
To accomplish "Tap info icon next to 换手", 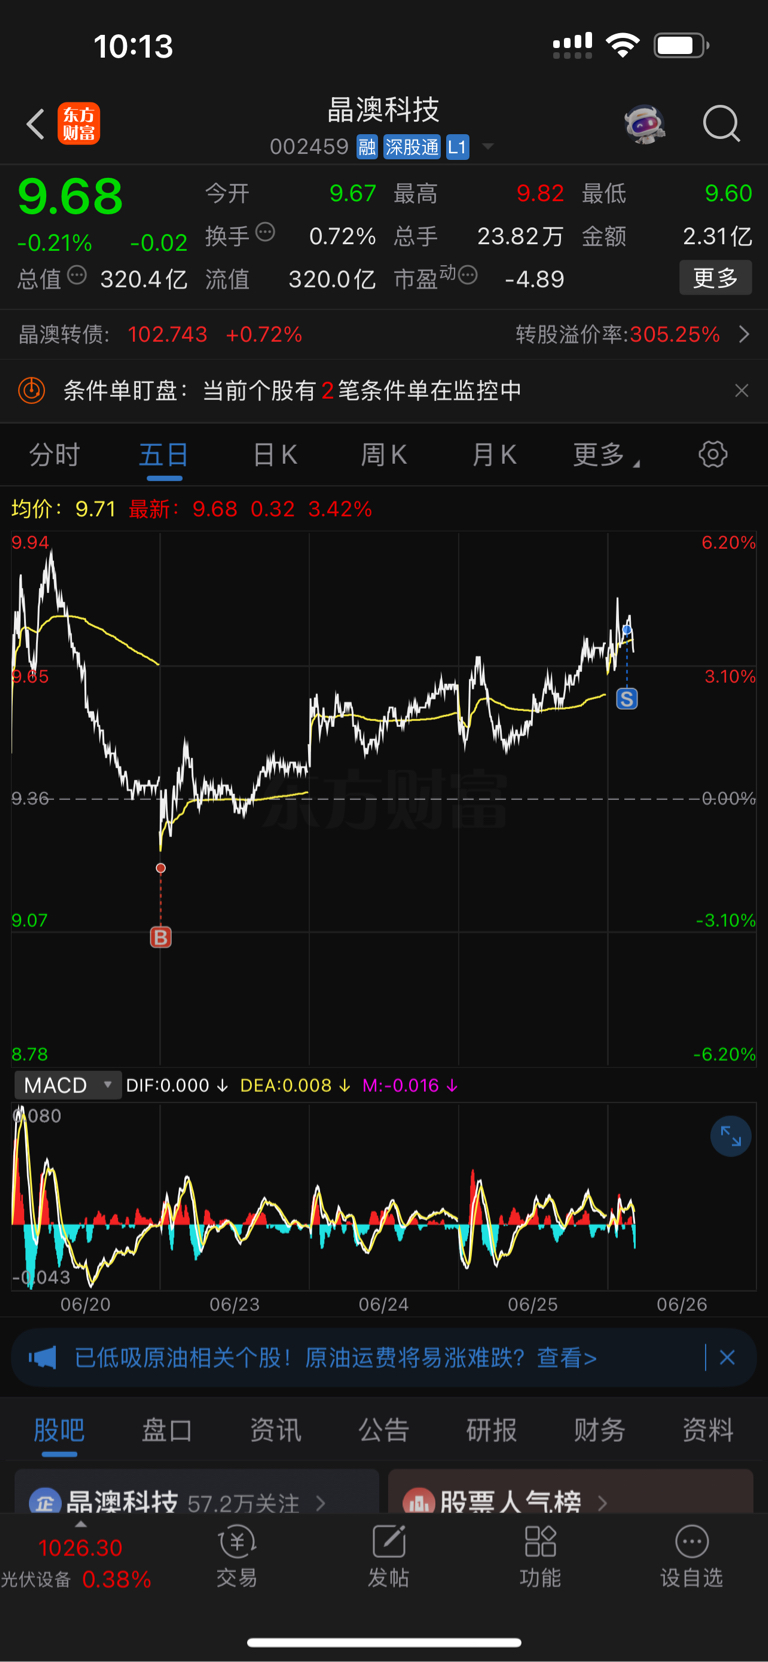I will (265, 232).
